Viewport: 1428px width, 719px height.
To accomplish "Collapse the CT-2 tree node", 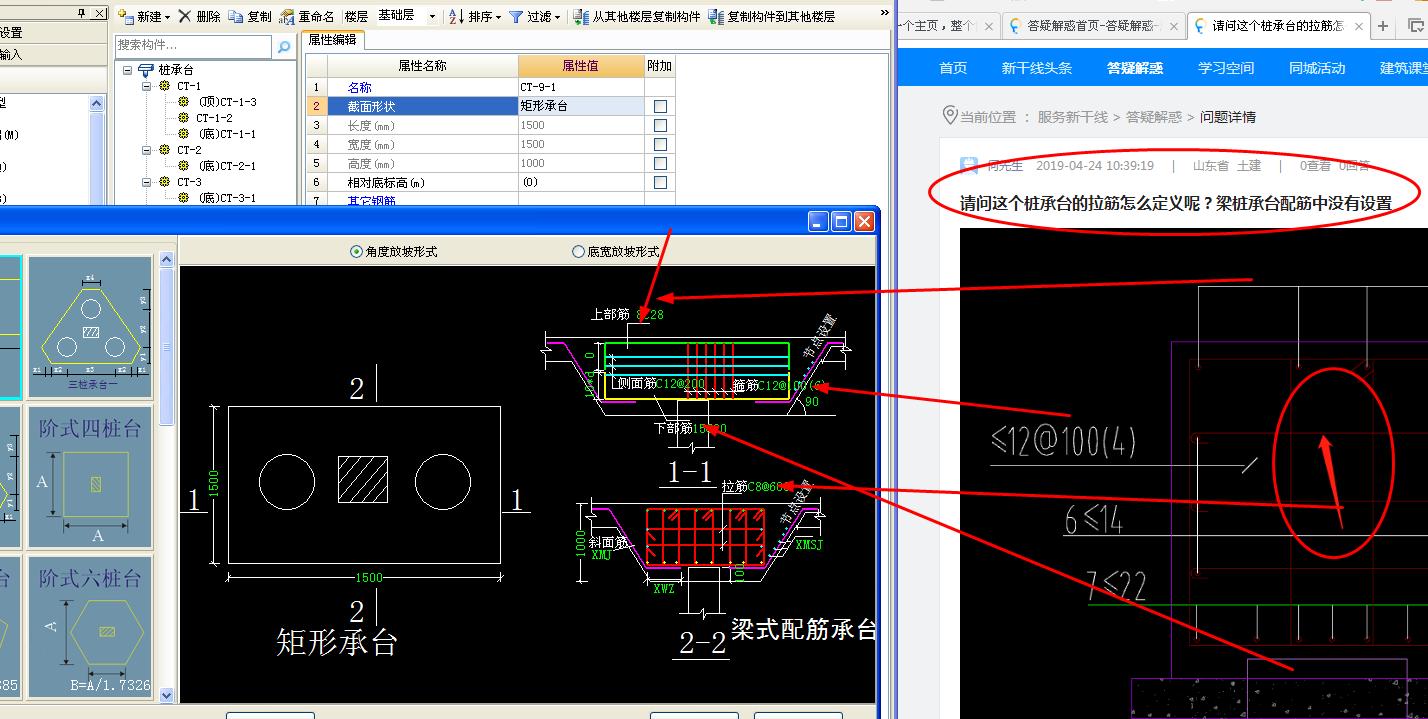I will pyautogui.click(x=146, y=150).
